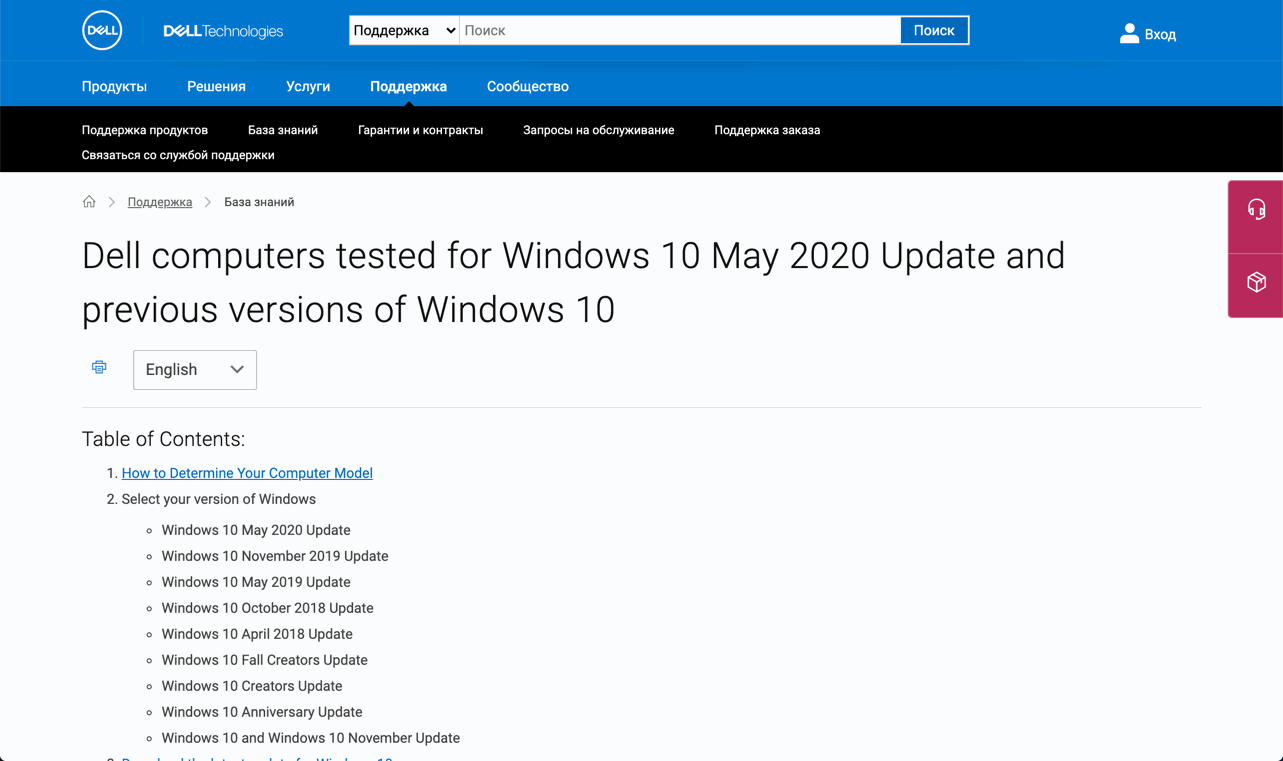Focus the Поиск search input field
Screen dimensions: 1283x761
680,31
